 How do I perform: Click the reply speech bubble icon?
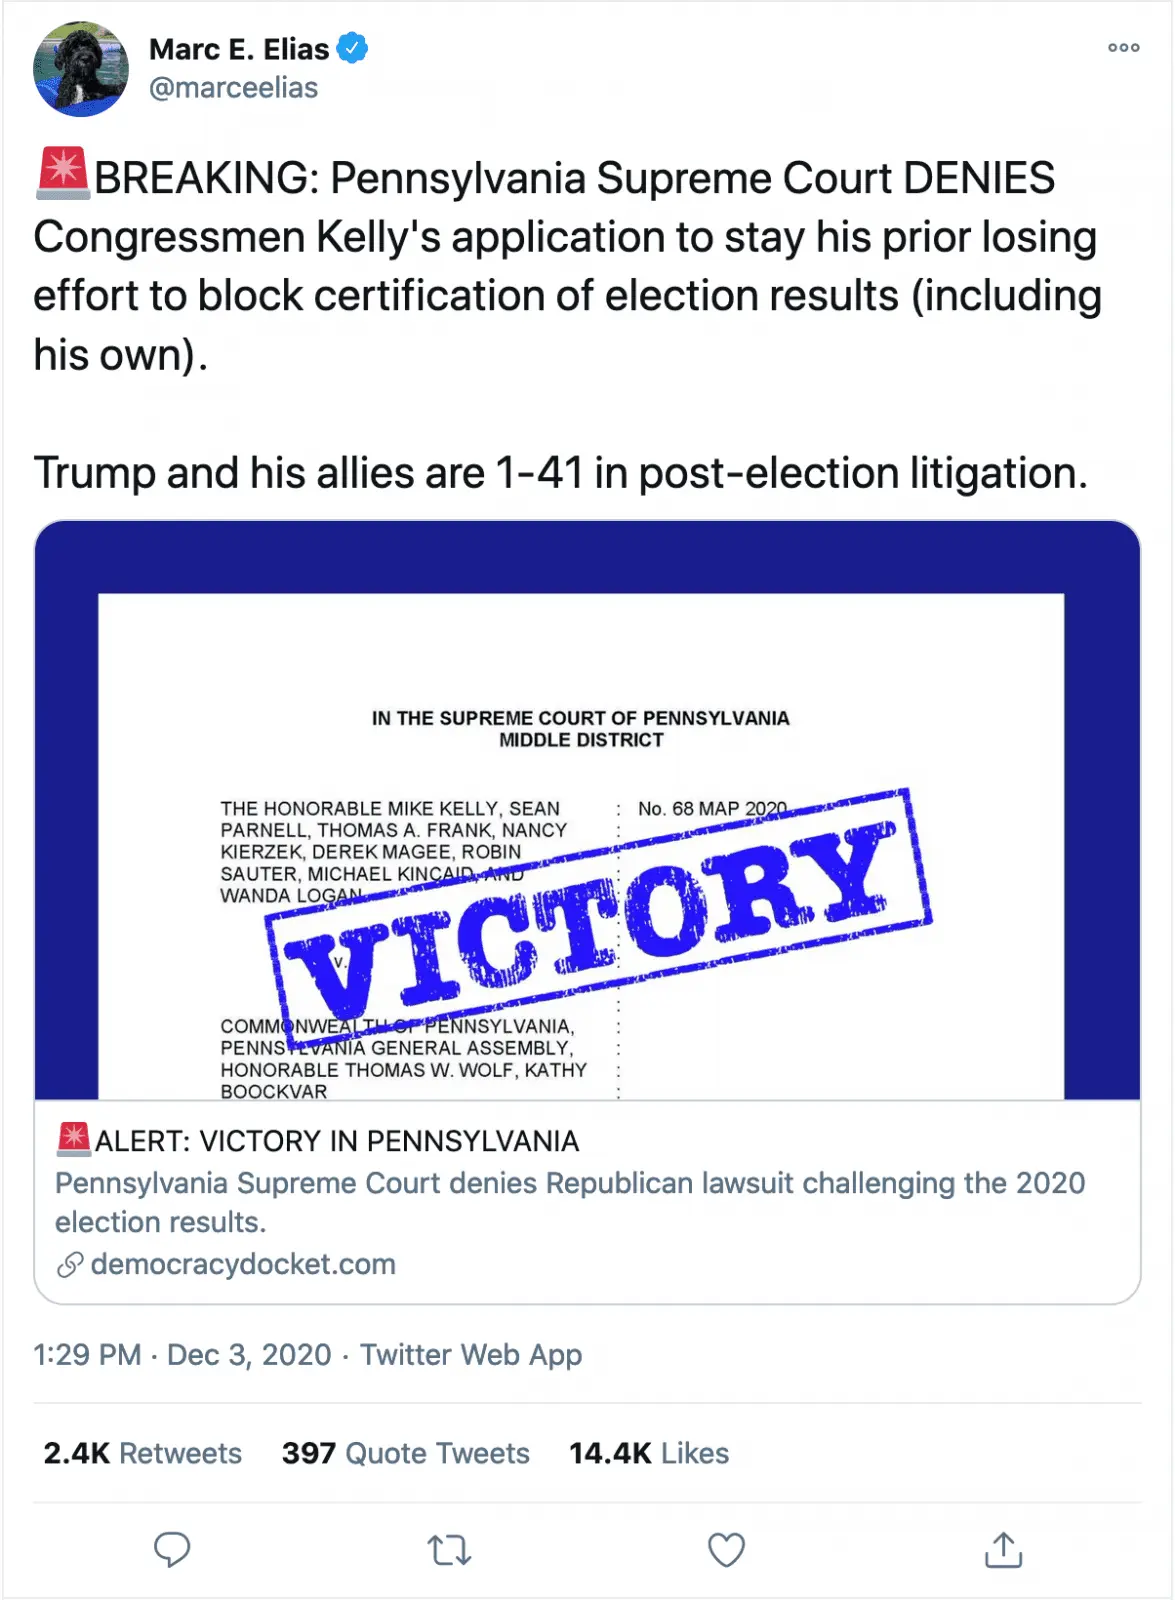[172, 1549]
